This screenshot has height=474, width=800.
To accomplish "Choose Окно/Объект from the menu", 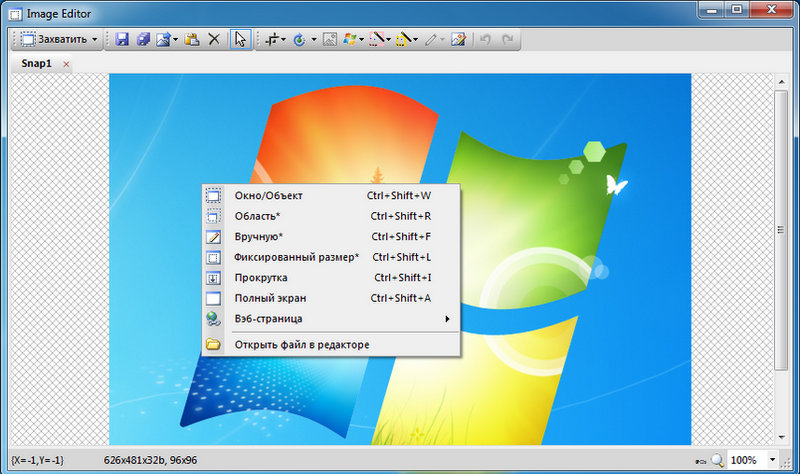I will 331,195.
